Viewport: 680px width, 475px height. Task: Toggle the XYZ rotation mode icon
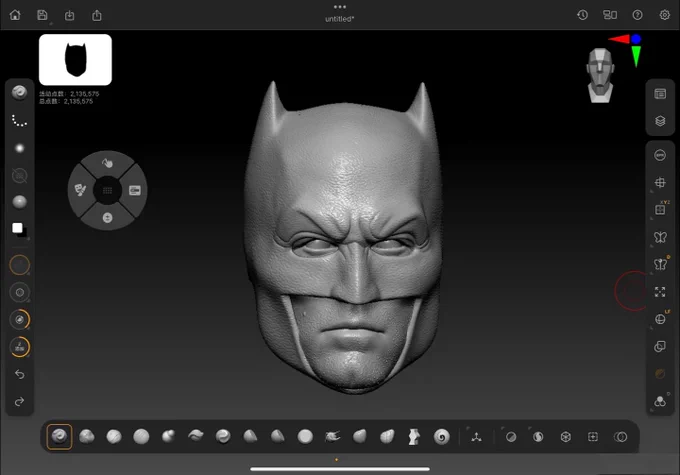click(660, 210)
